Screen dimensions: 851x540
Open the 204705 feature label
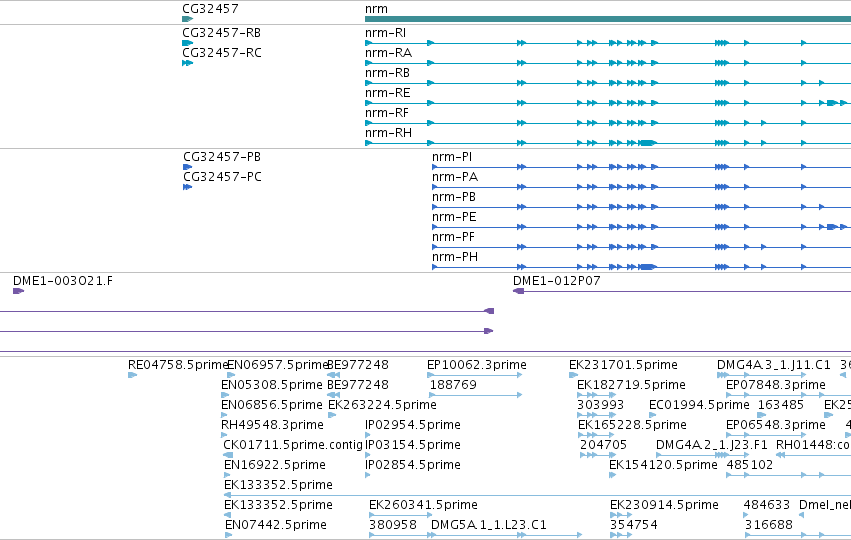click(604, 445)
